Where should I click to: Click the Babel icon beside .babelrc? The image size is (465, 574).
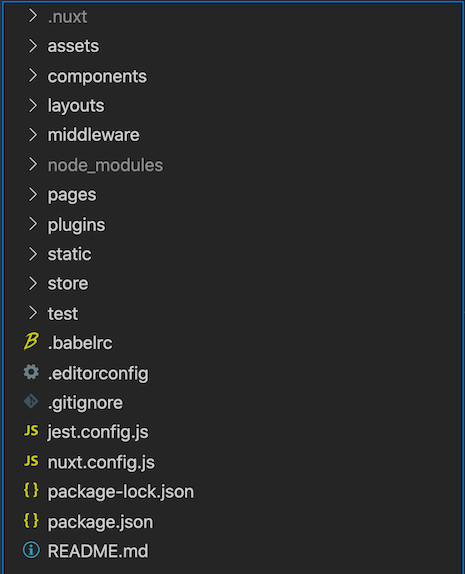click(x=31, y=342)
